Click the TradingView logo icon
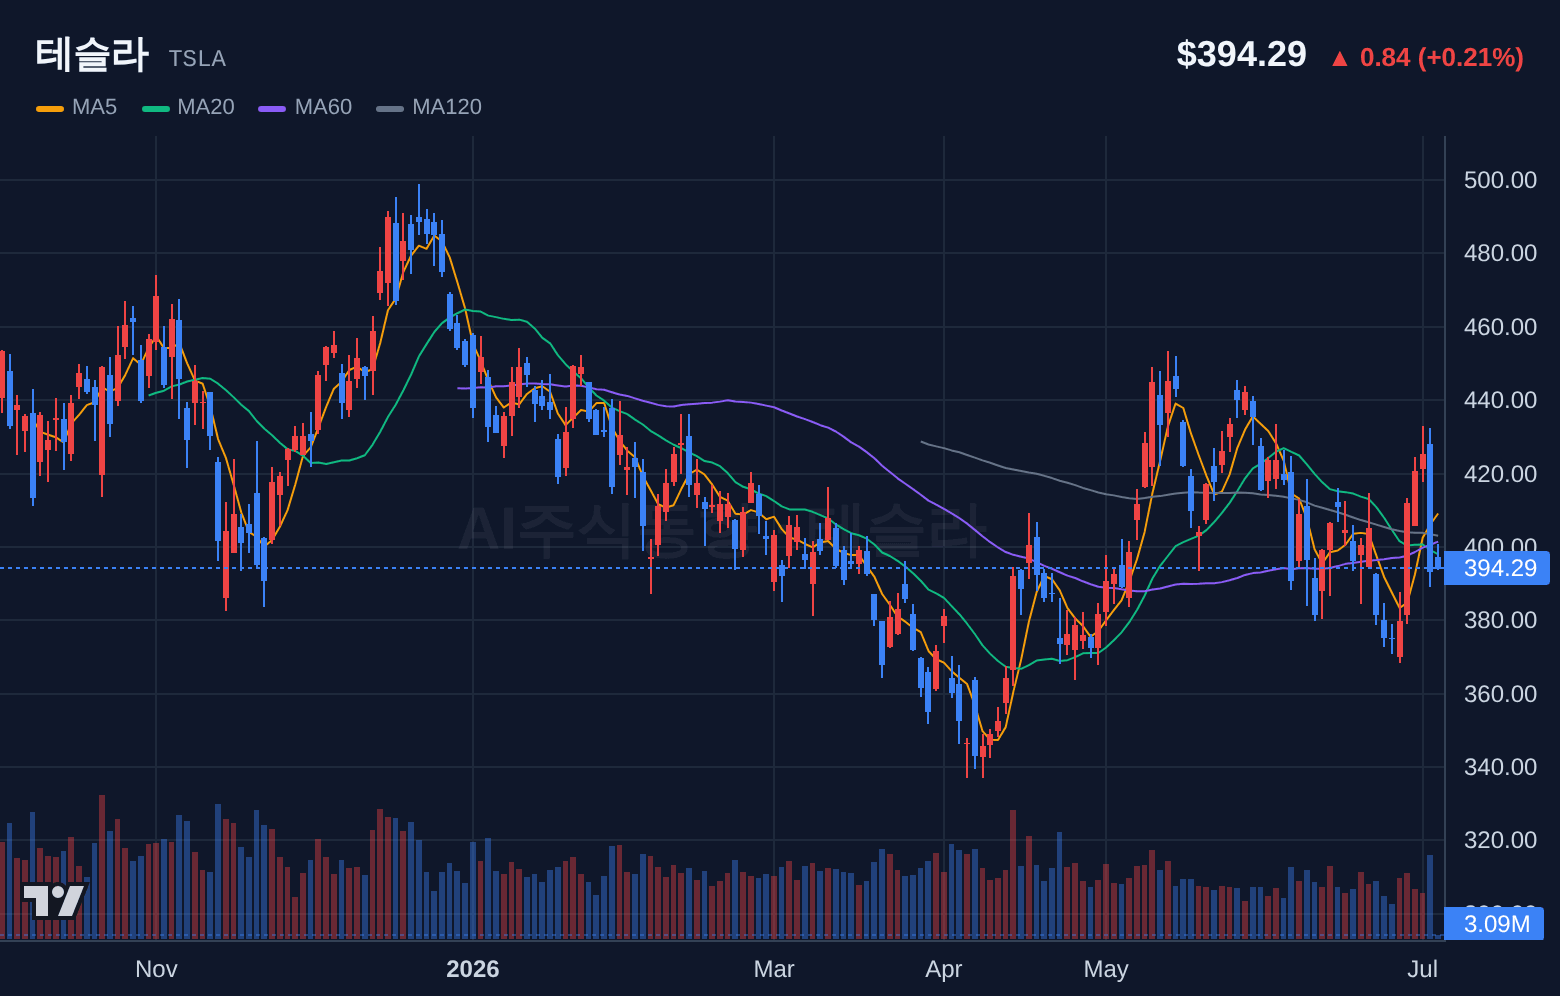Image resolution: width=1560 pixels, height=996 pixels. (x=54, y=900)
